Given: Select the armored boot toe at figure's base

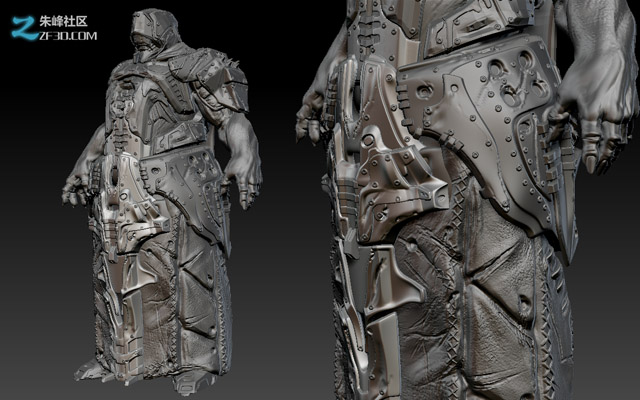Looking at the screenshot, I should click(192, 382).
